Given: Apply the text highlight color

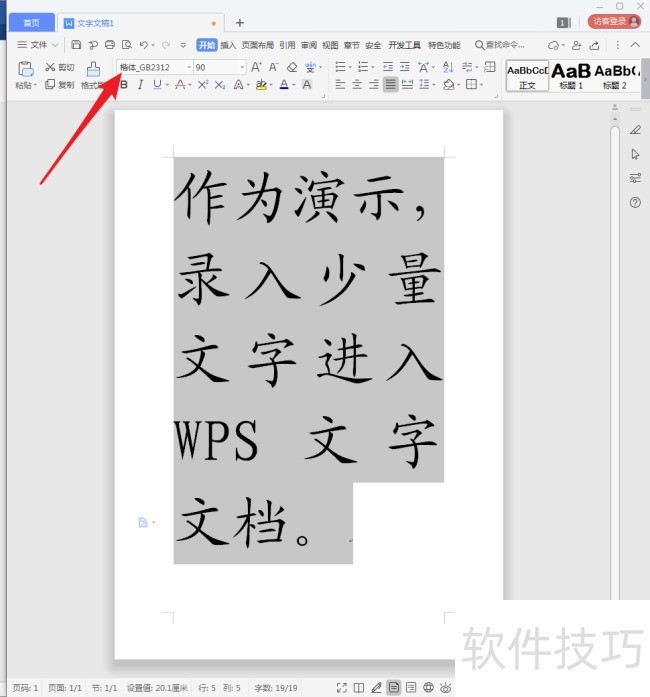Looking at the screenshot, I should tap(261, 84).
